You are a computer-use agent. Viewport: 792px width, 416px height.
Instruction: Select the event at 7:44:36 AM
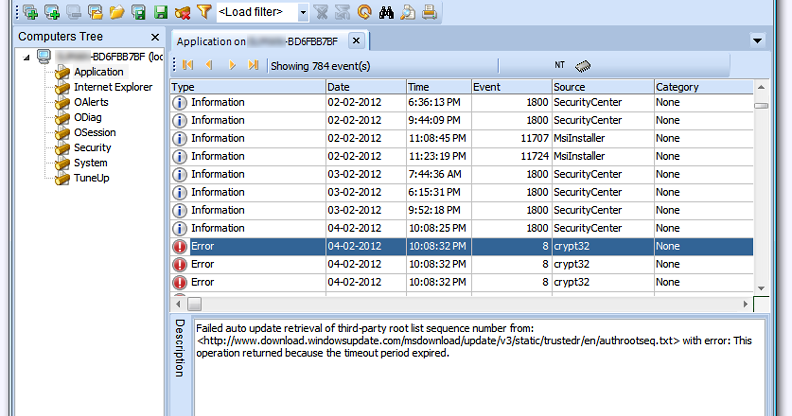462,174
